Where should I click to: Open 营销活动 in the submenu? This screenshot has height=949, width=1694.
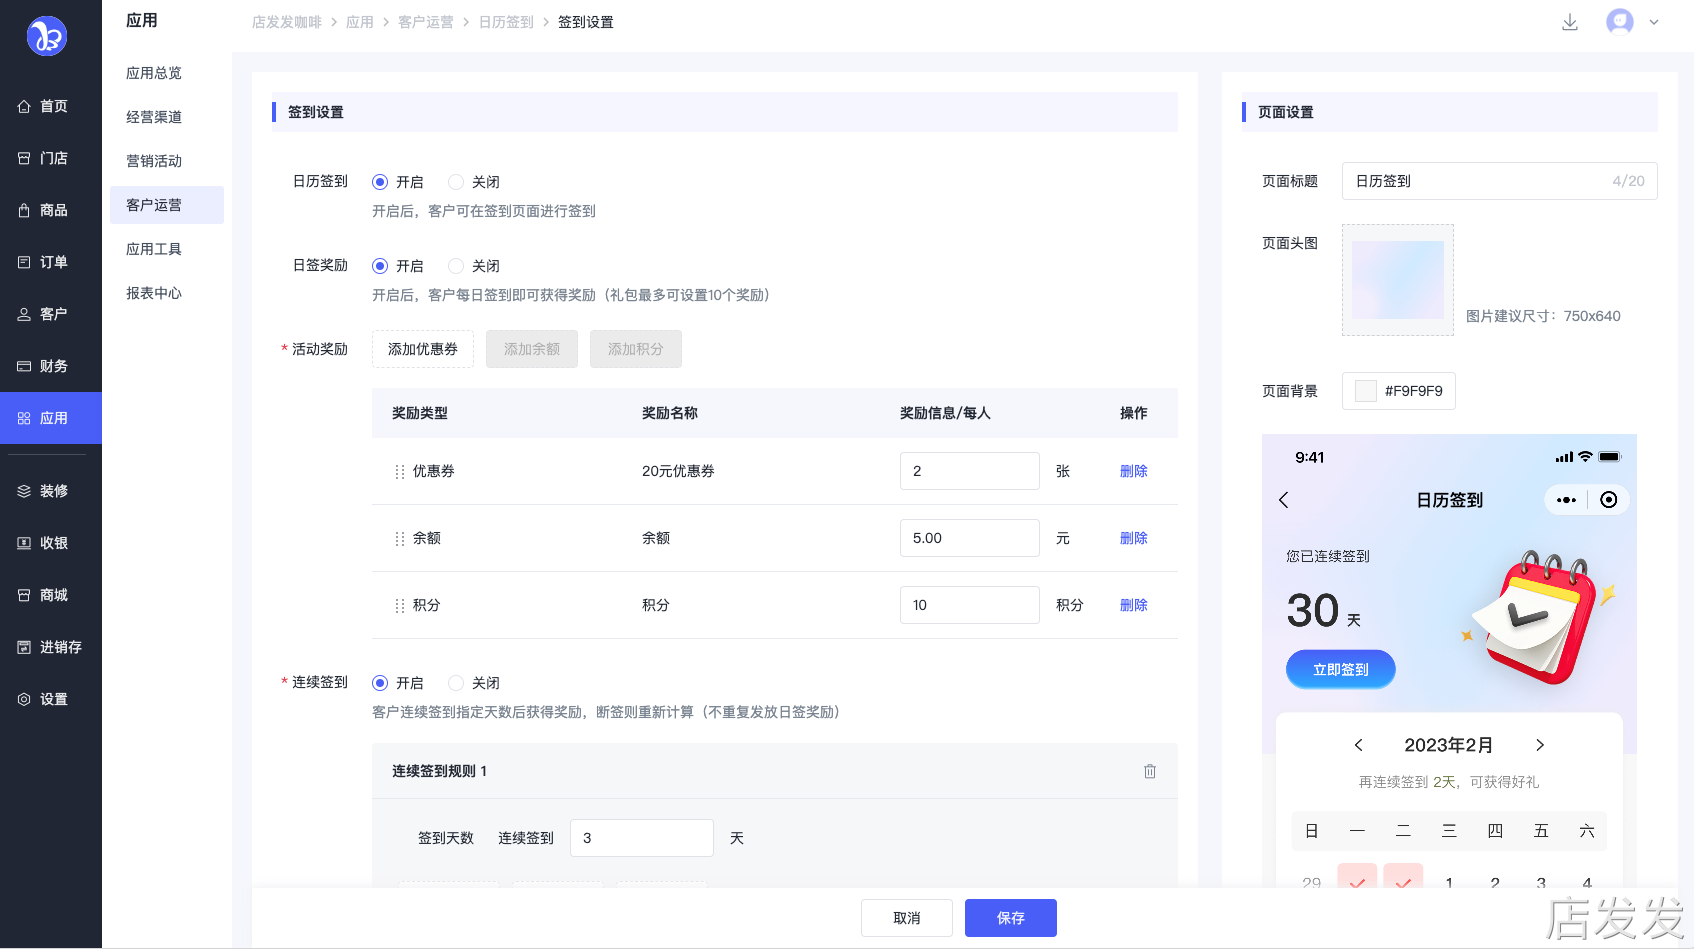click(x=154, y=161)
